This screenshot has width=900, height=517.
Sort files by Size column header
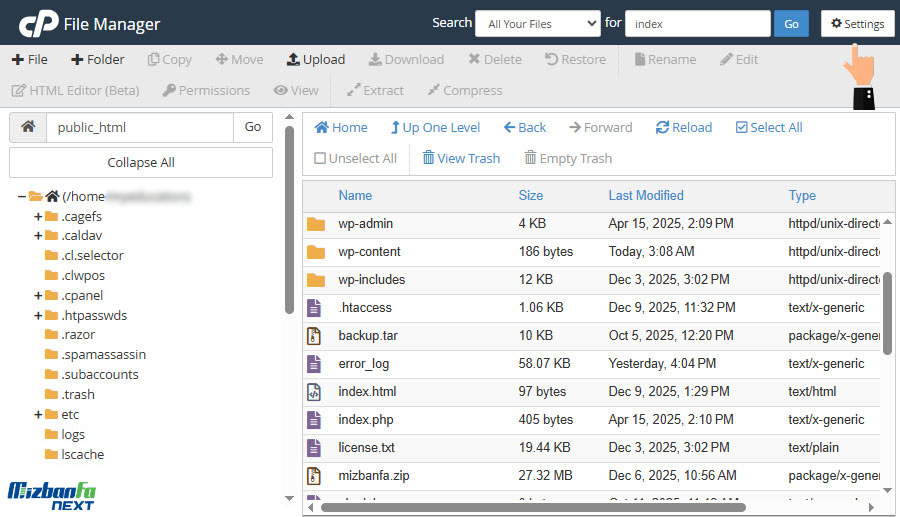tap(530, 195)
